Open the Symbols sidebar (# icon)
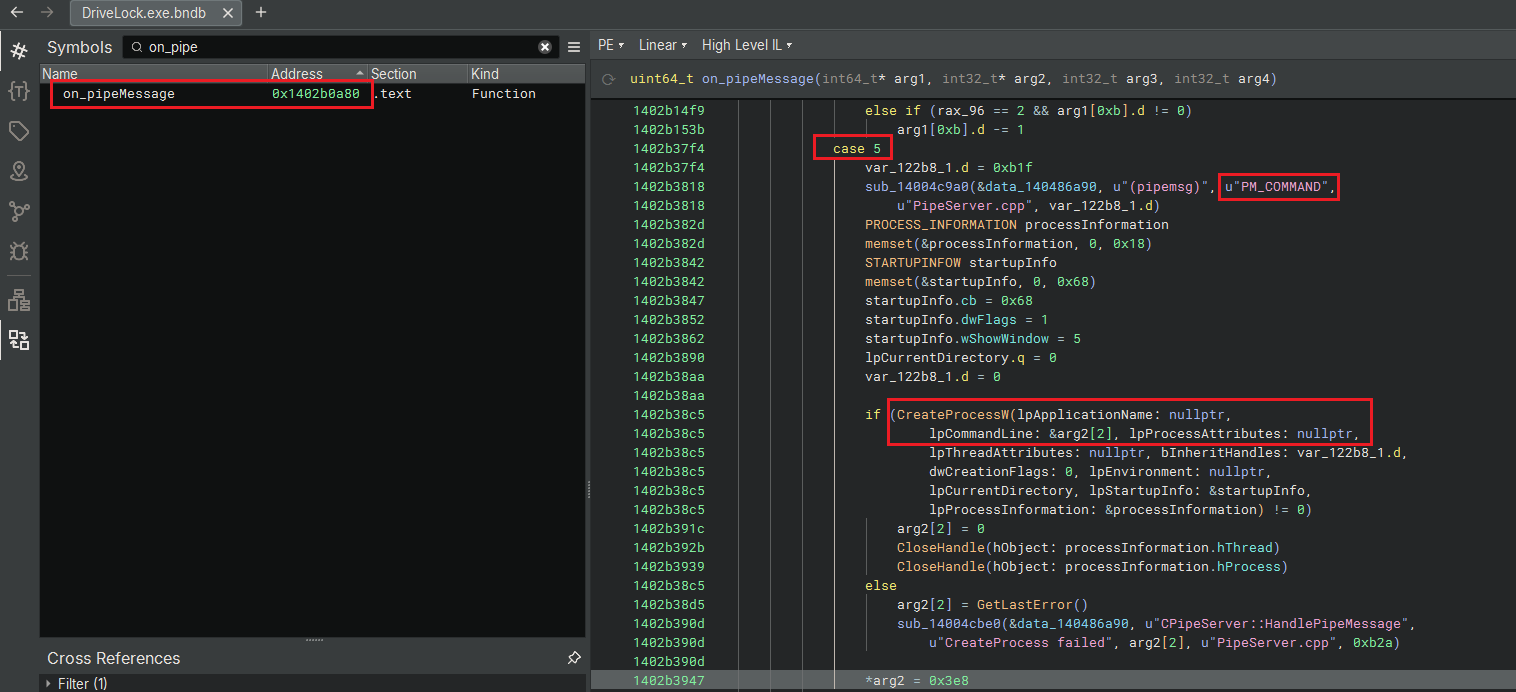This screenshot has height=692, width=1516. 18,51
